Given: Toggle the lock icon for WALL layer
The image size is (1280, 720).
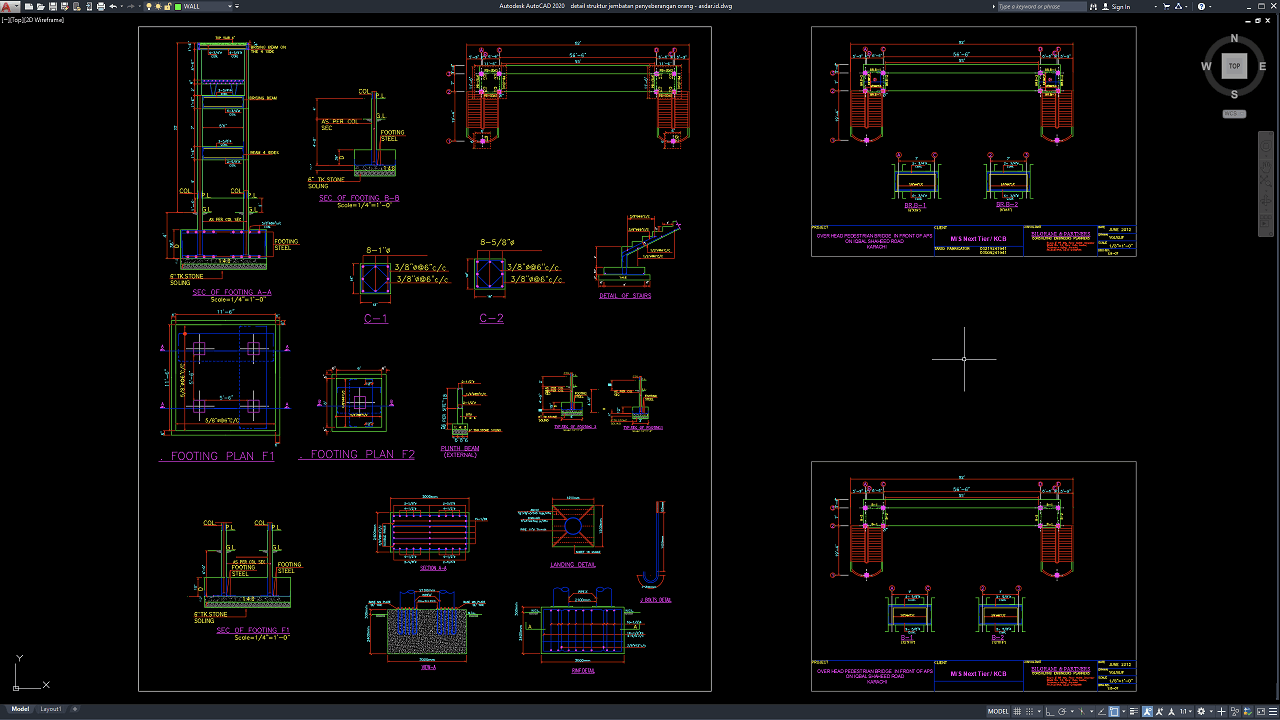Looking at the screenshot, I should click(167, 6).
